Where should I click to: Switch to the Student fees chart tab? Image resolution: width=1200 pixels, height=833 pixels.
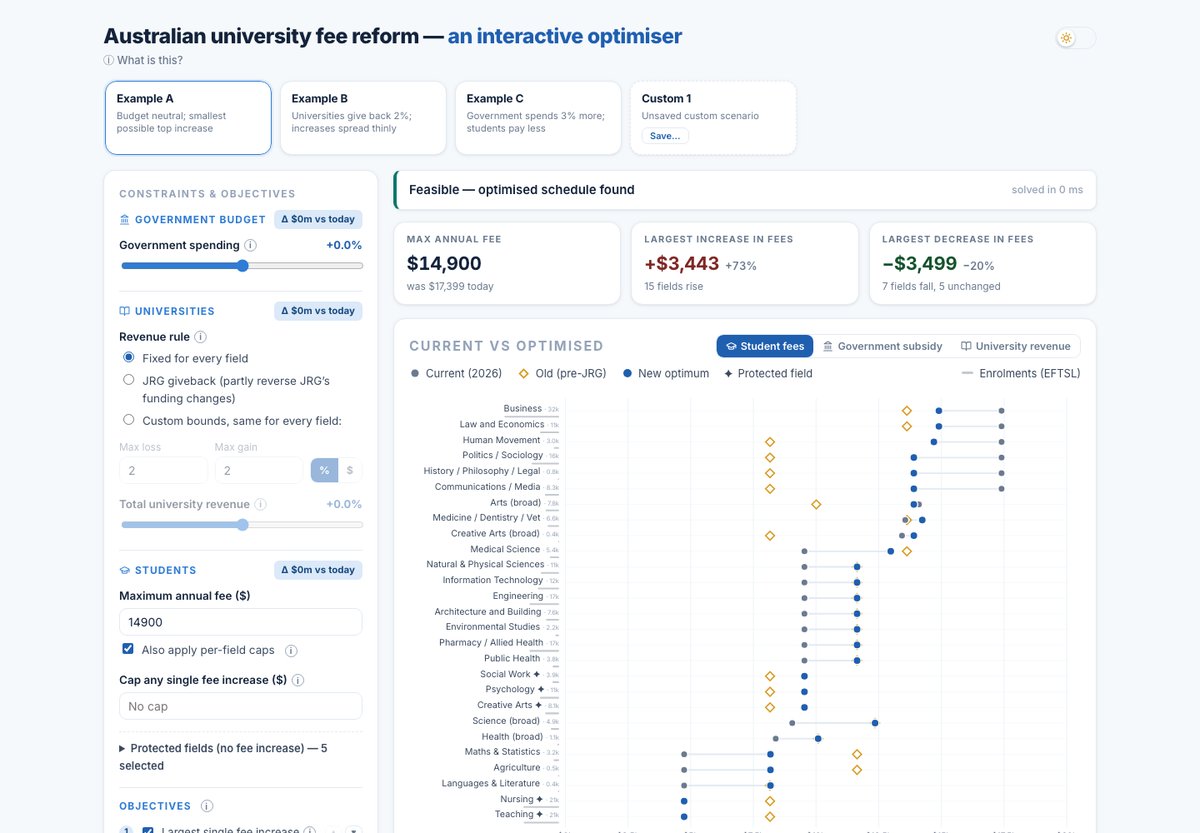(x=765, y=346)
